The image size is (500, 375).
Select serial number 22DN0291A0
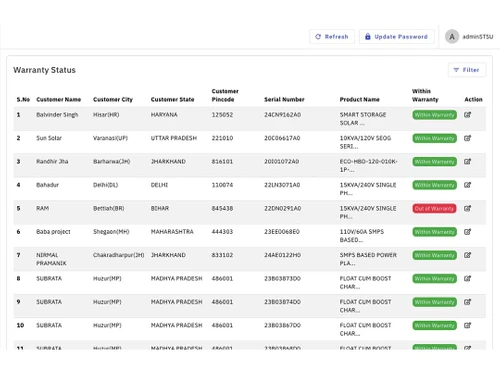coord(283,208)
